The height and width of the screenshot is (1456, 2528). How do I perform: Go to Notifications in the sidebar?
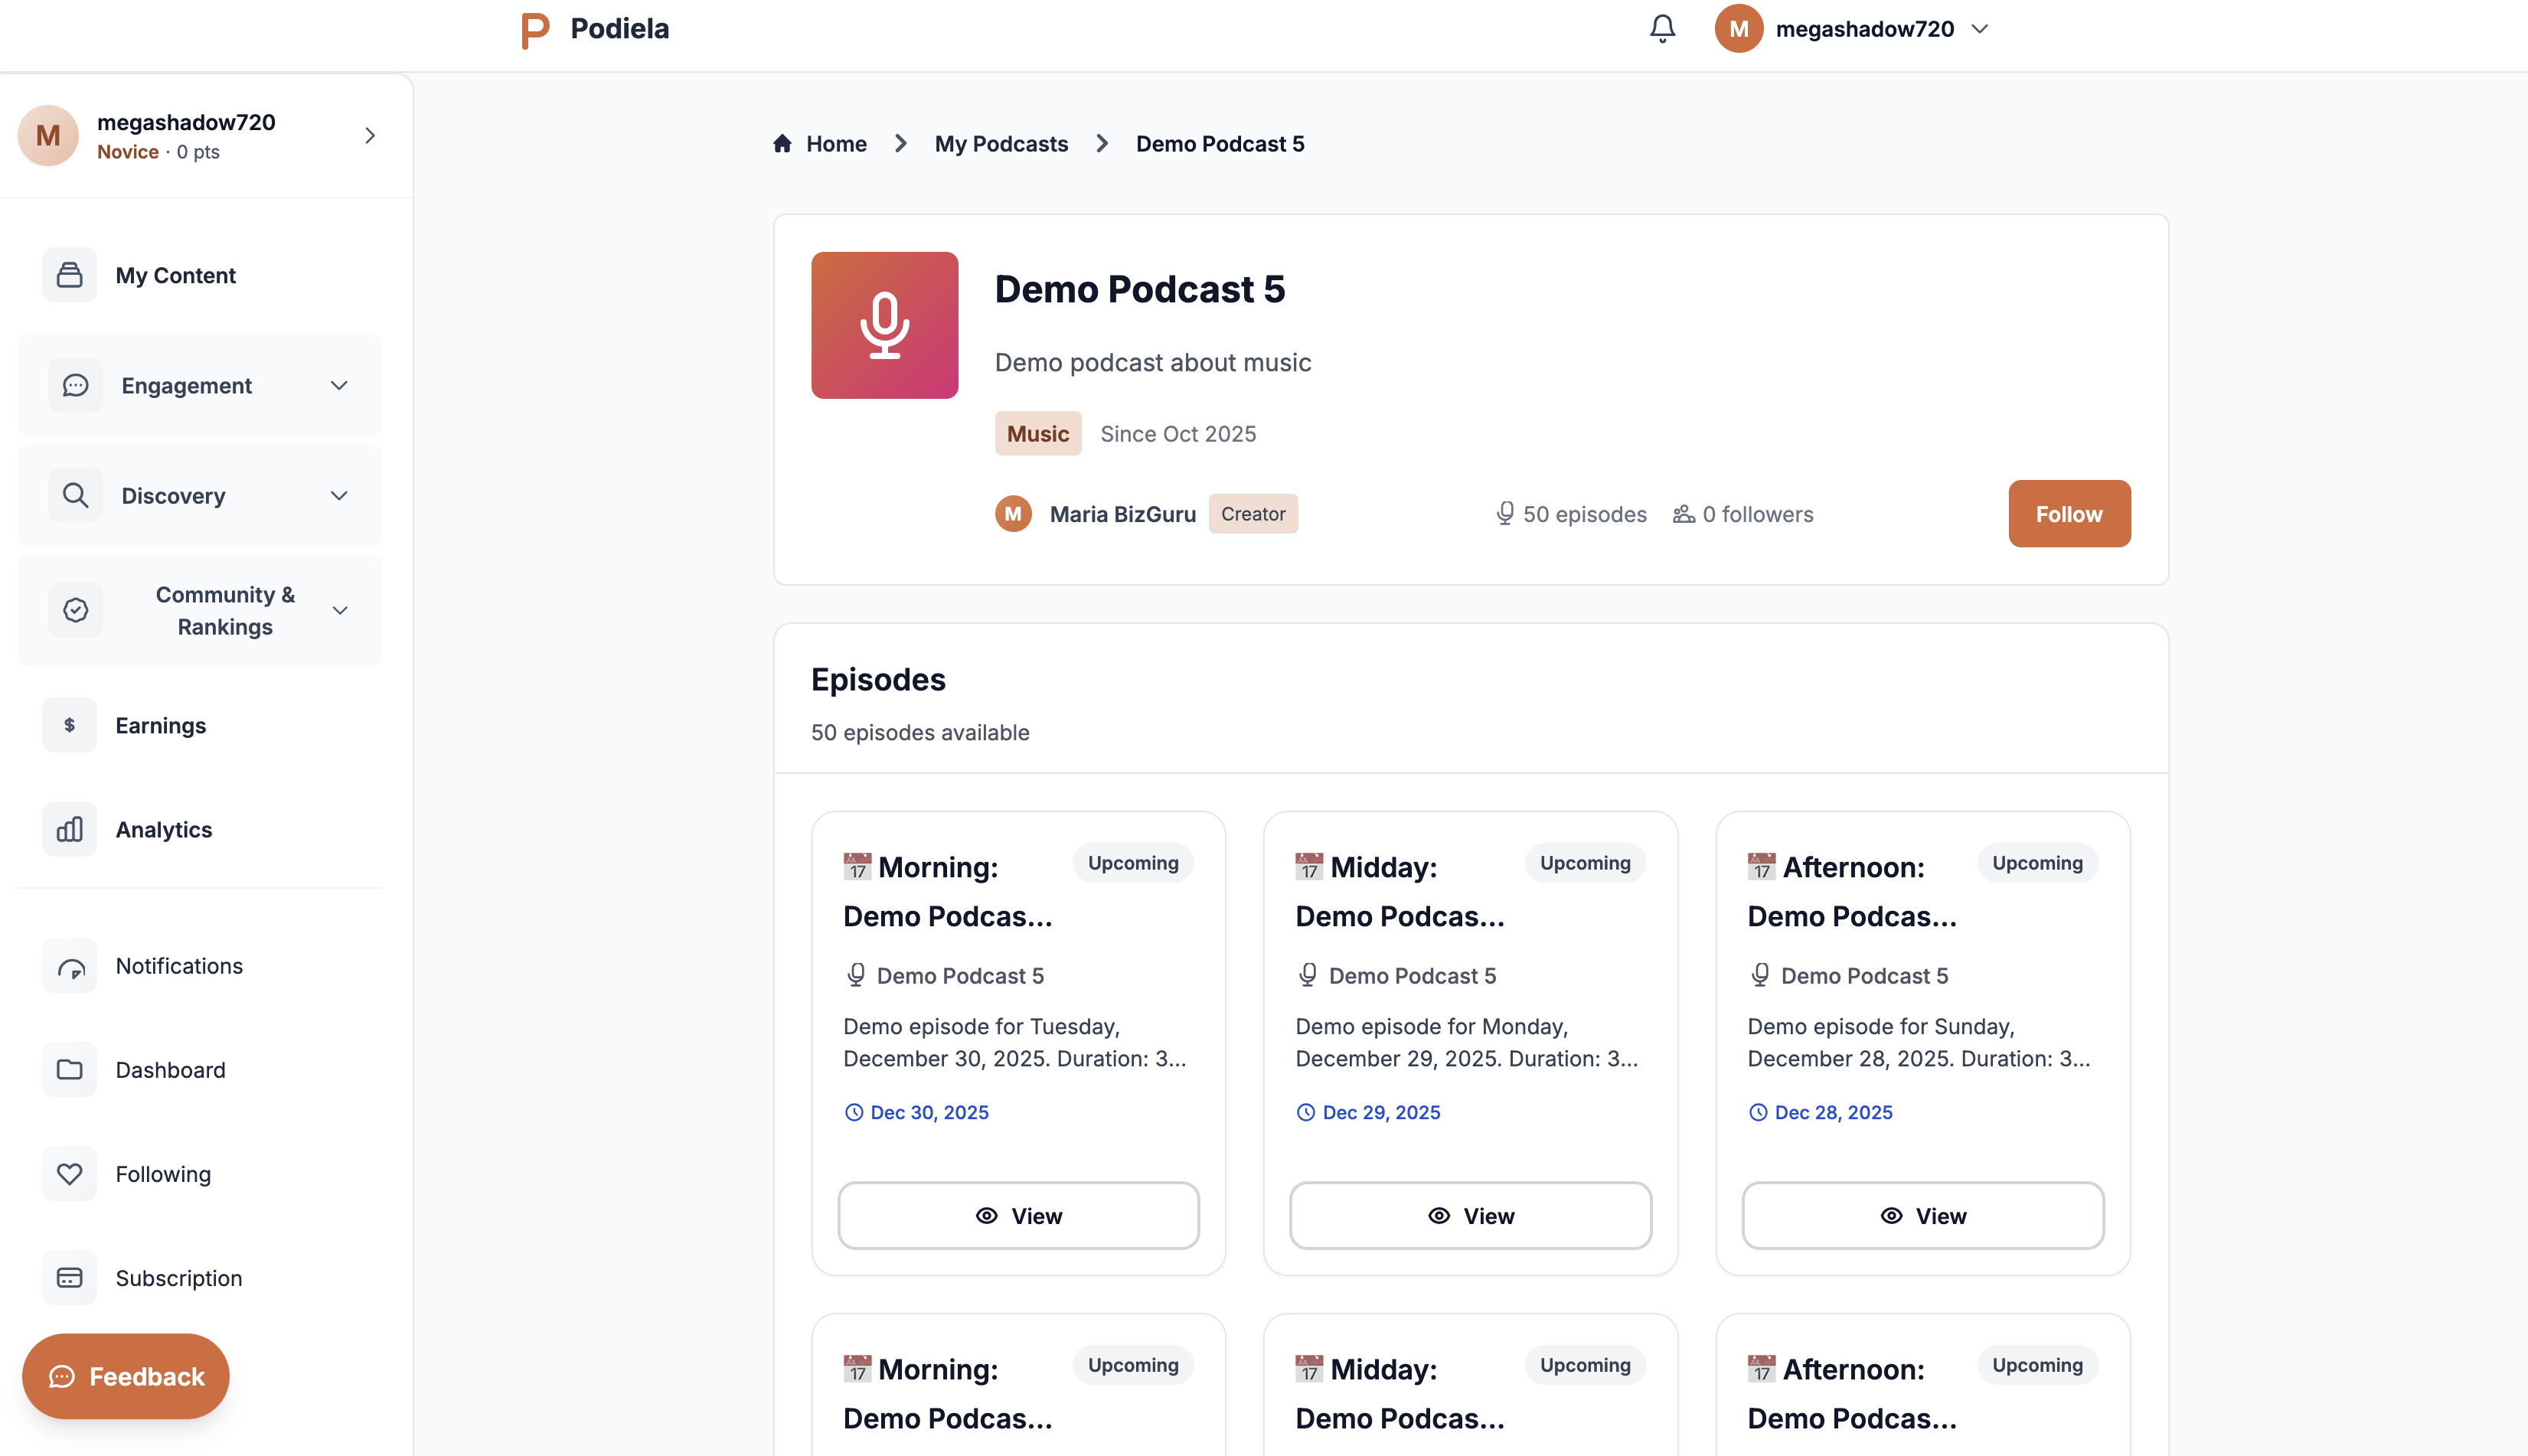(x=200, y=966)
